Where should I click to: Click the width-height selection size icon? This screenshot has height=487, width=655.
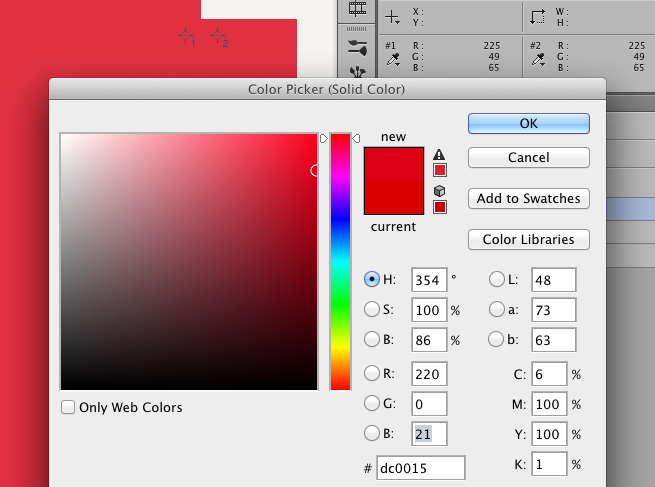click(x=538, y=17)
